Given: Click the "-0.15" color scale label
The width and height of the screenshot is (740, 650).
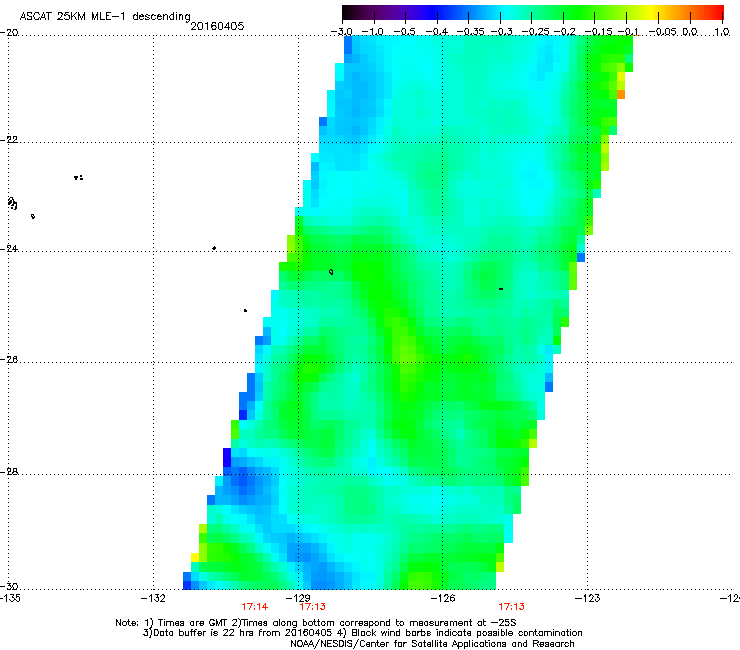Looking at the screenshot, I should pos(598,32).
